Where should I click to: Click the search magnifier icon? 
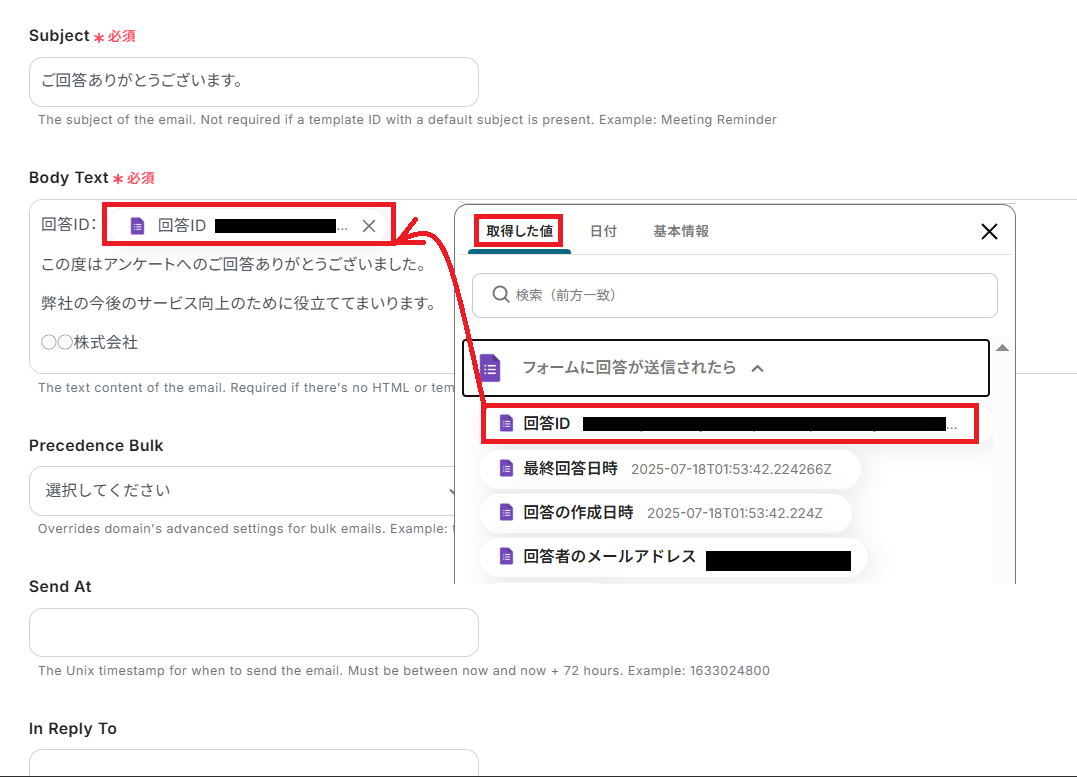pyautogui.click(x=500, y=294)
